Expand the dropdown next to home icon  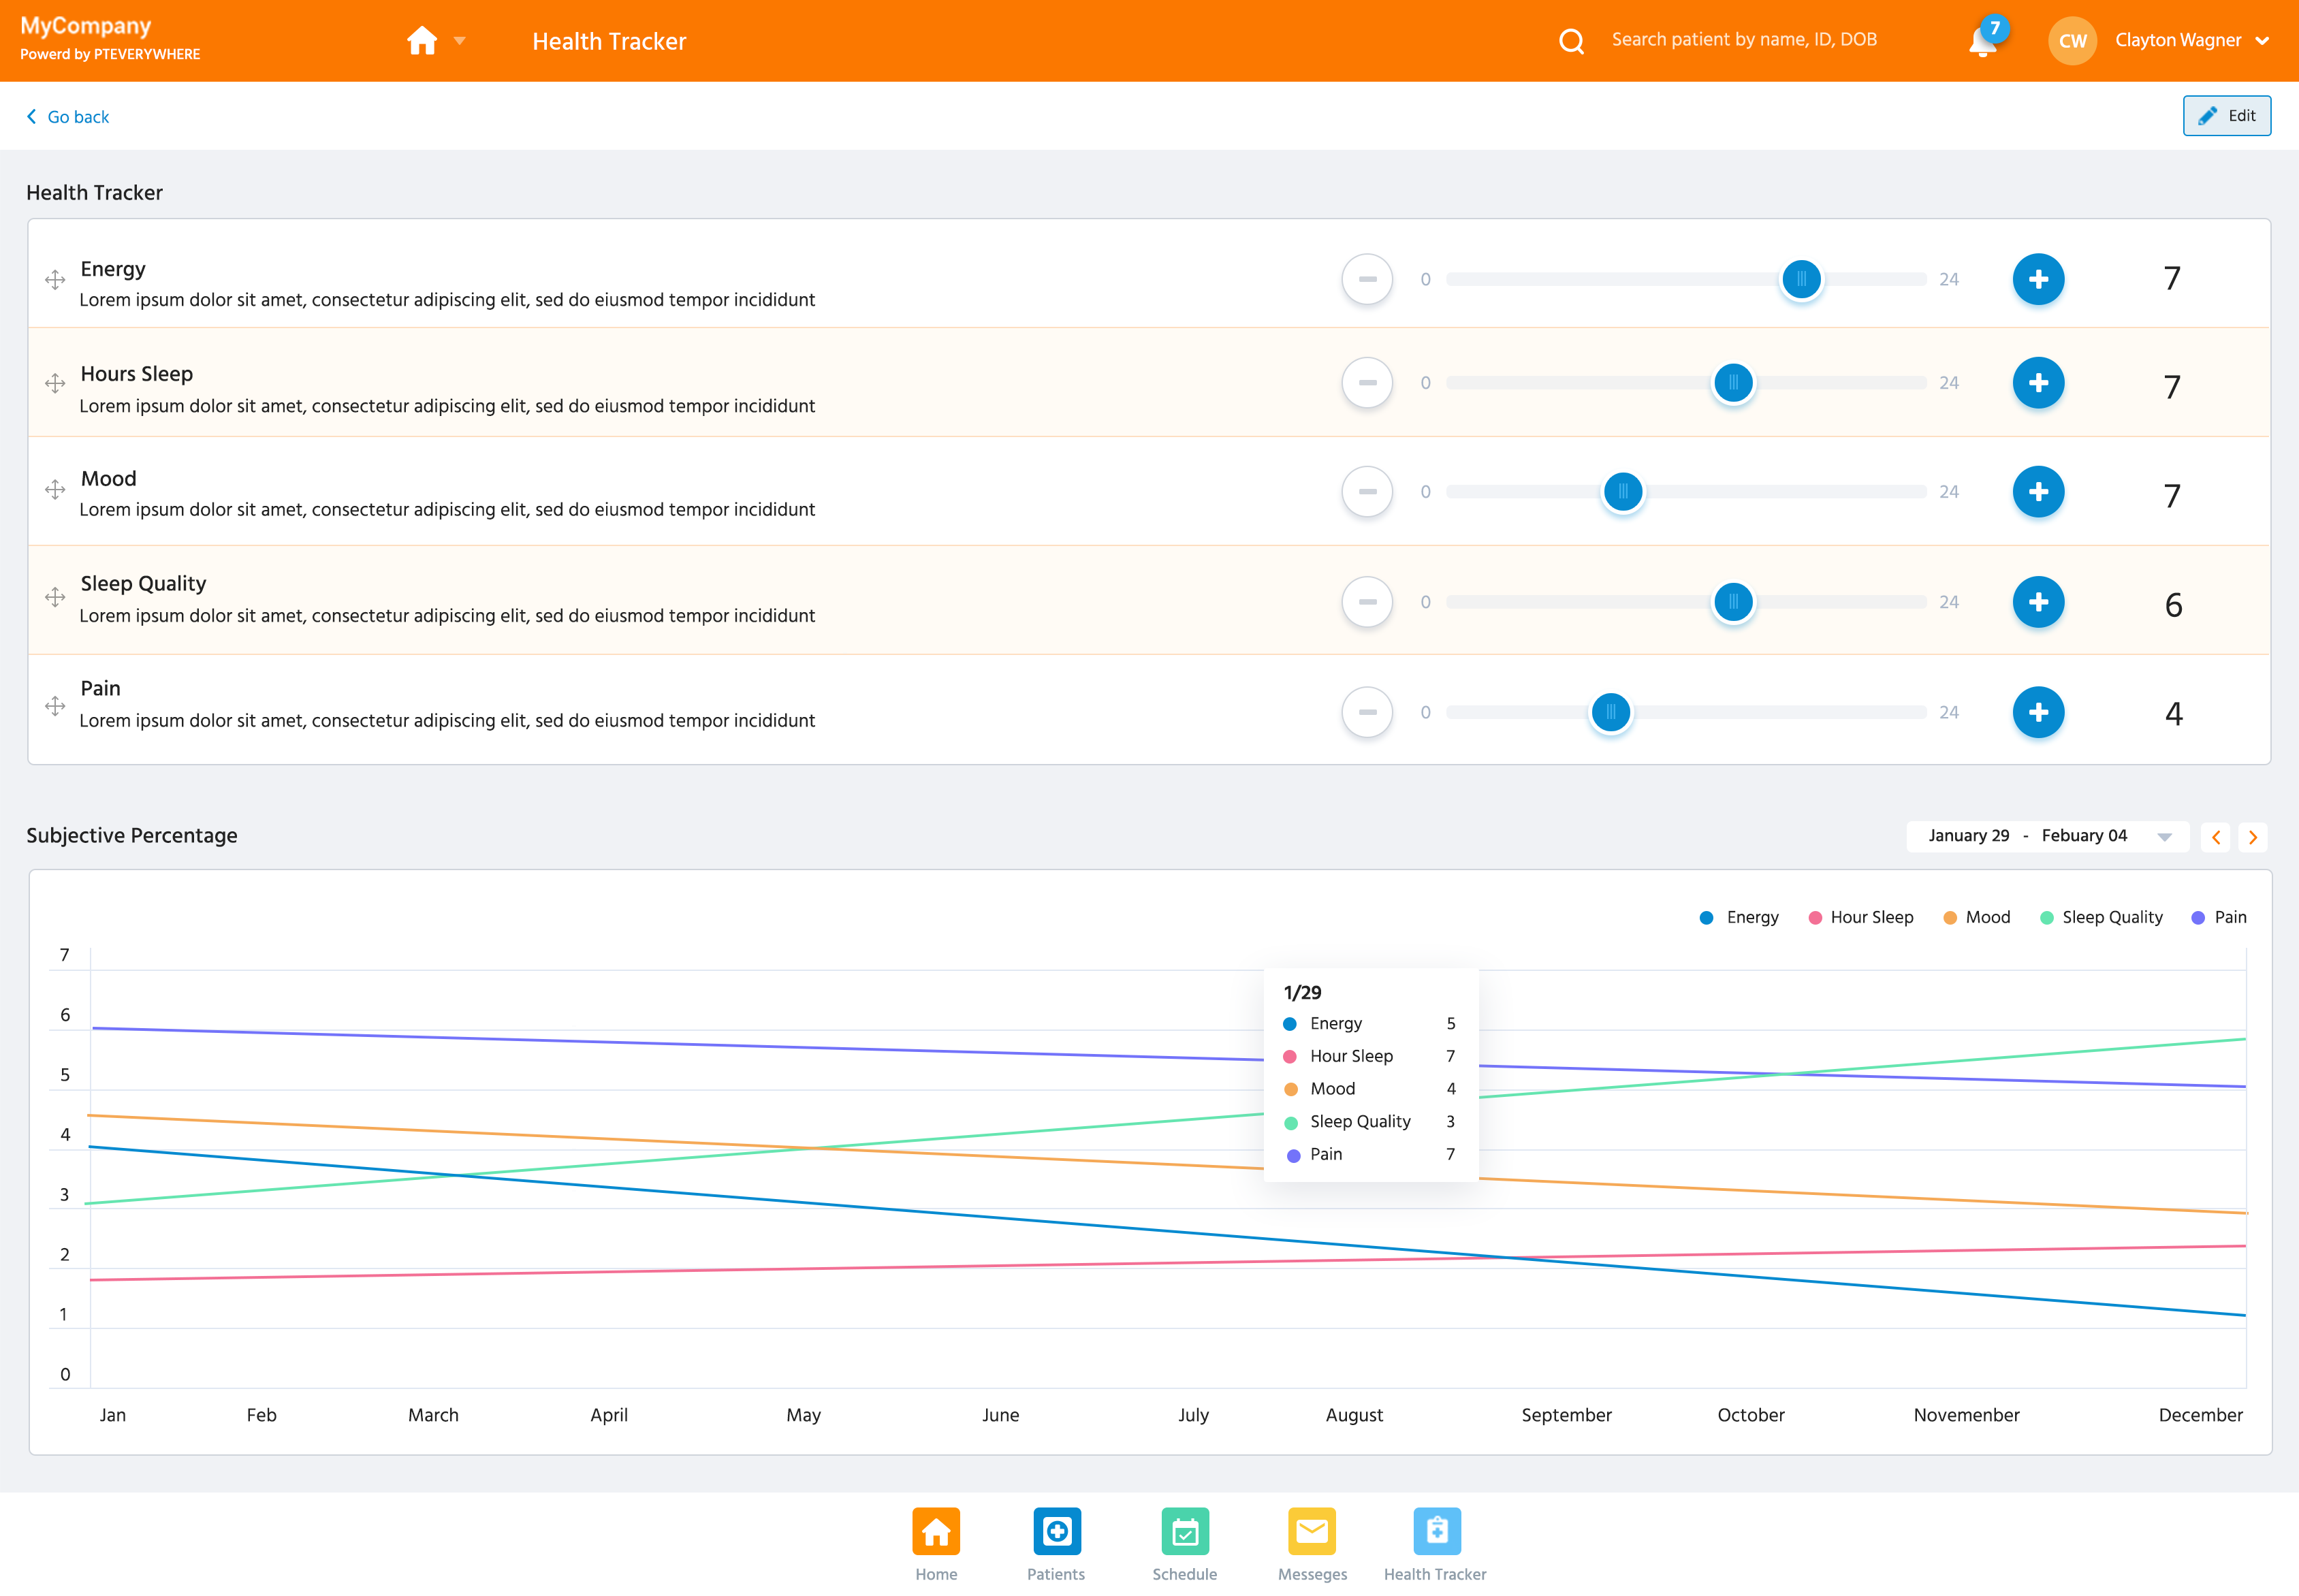460,41
